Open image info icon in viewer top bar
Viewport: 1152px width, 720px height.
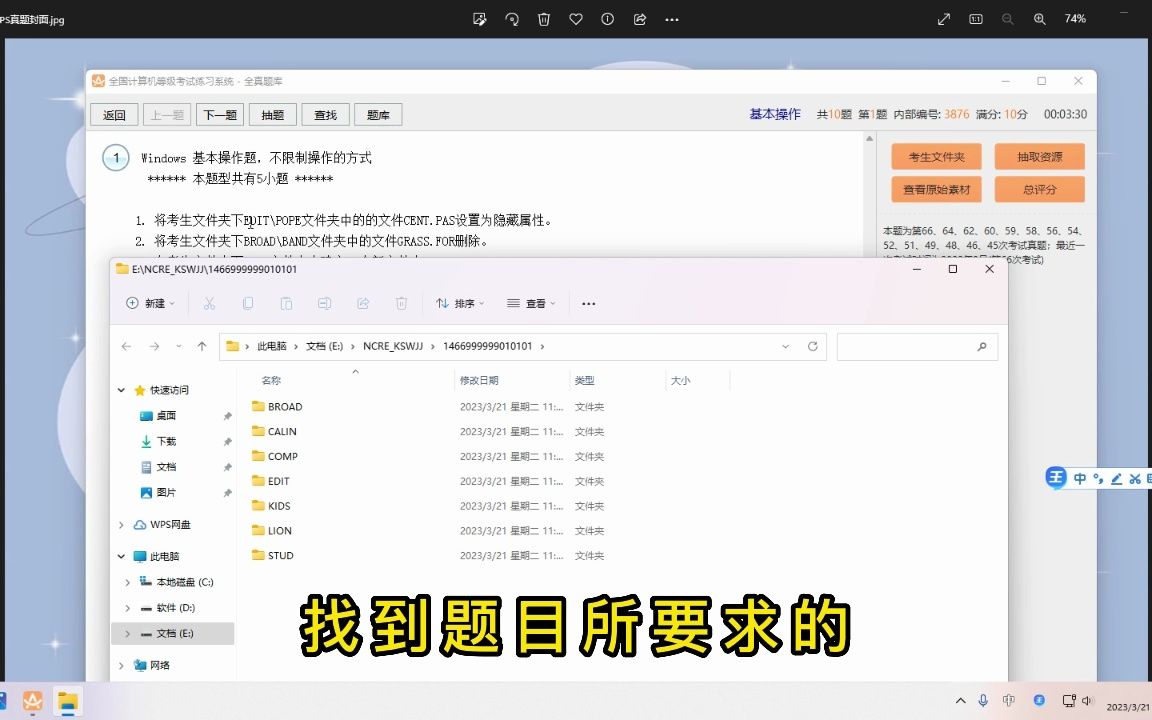[x=608, y=19]
